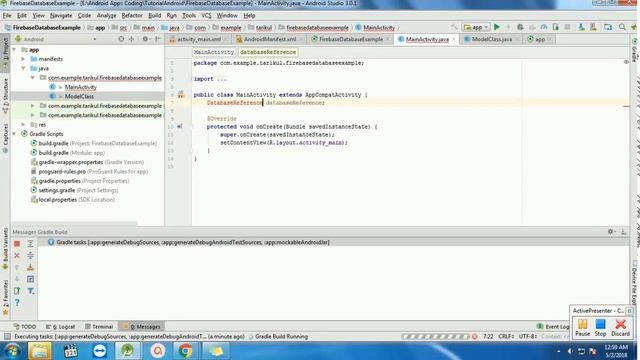Click the Profile app gauge icon
The width and height of the screenshot is (640, 360).
click(x=544, y=27)
